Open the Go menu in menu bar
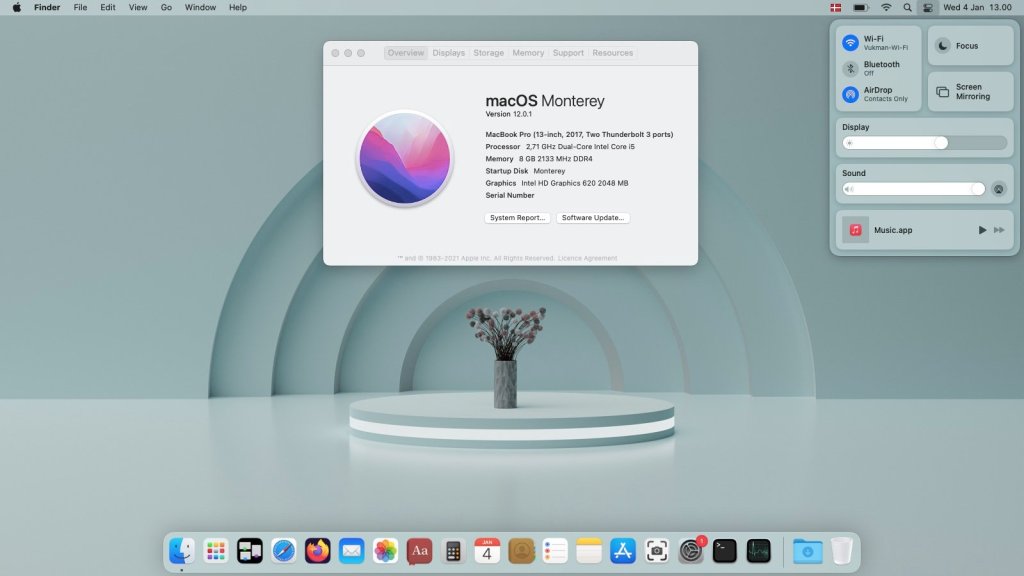The width and height of the screenshot is (1024, 576). 166,7
